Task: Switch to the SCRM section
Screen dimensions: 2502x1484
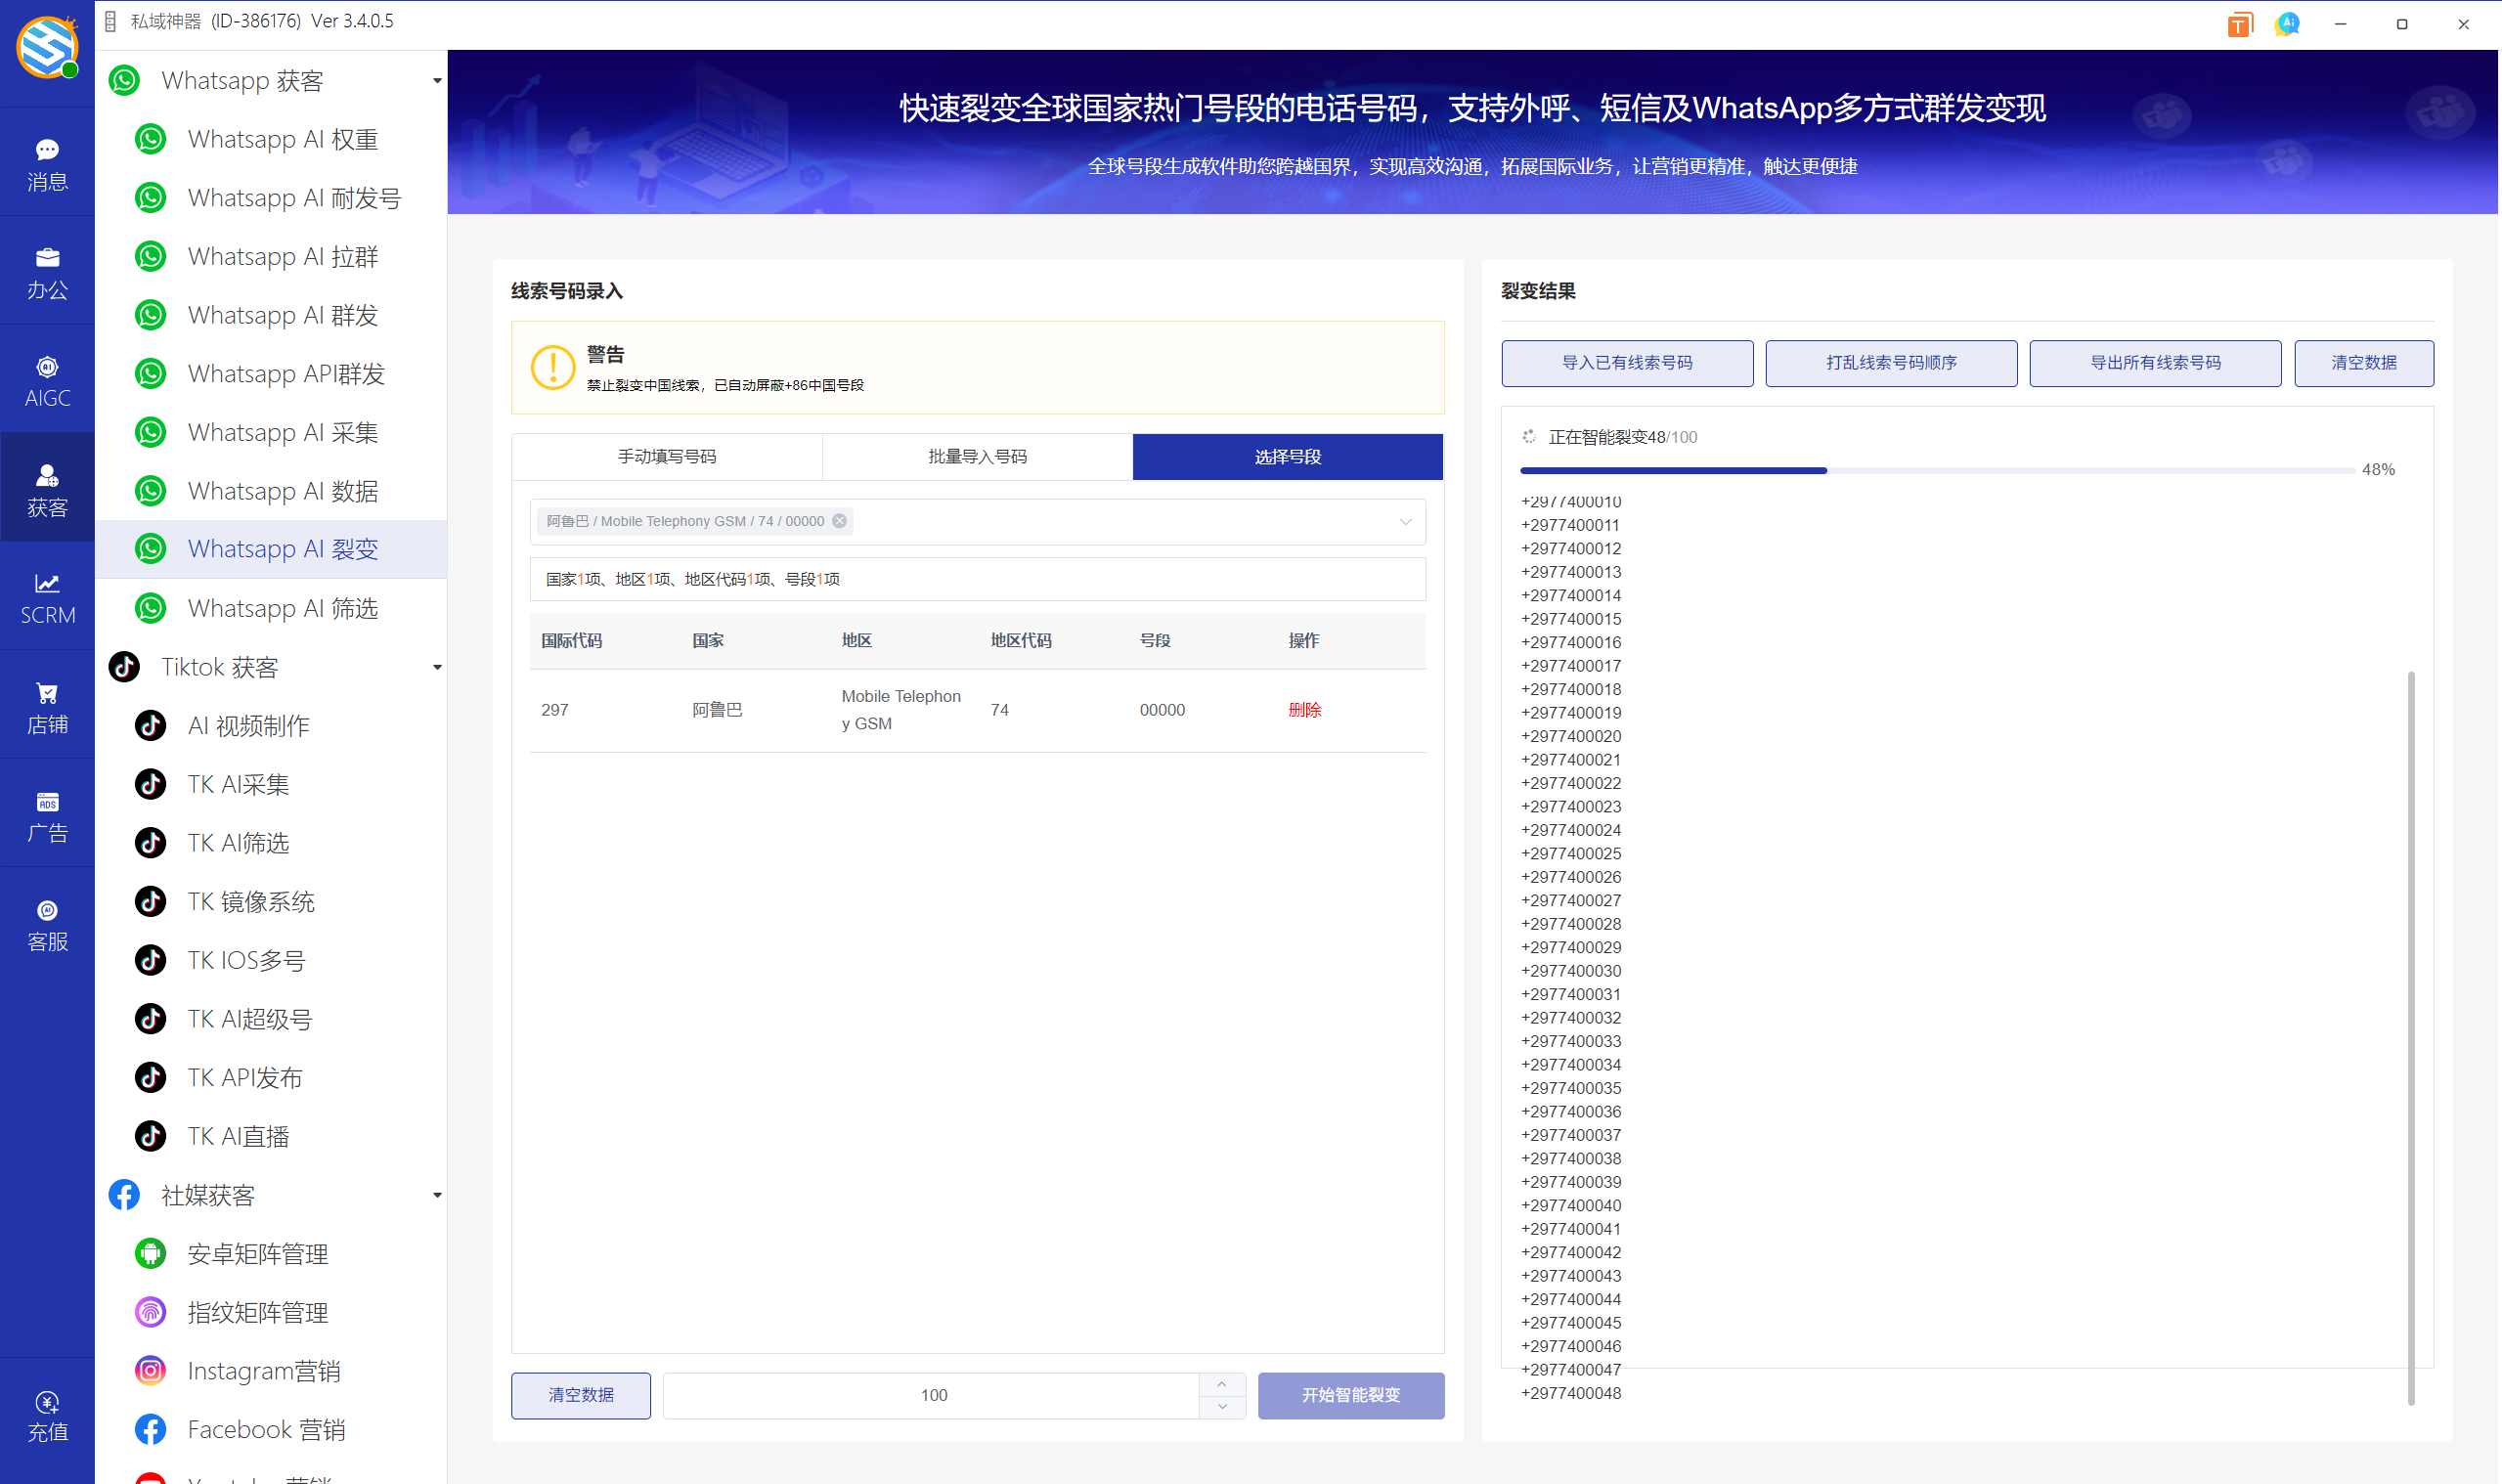Action: (x=47, y=598)
